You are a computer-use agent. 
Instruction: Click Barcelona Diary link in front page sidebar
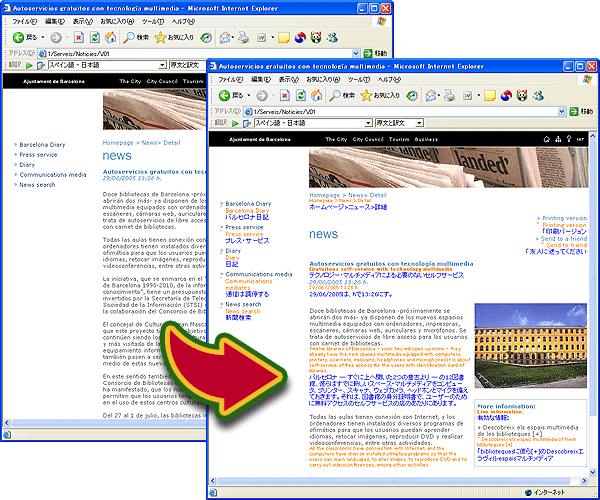tap(248, 204)
